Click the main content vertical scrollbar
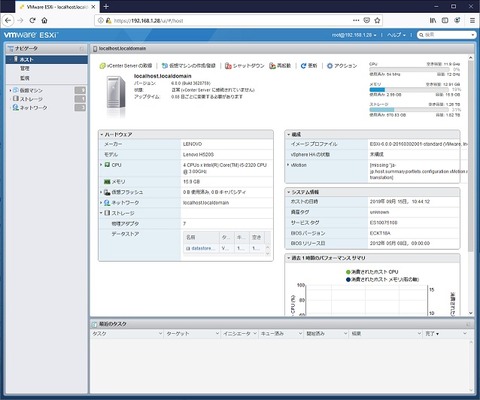Screen dimensions: 480x400 coord(471,157)
